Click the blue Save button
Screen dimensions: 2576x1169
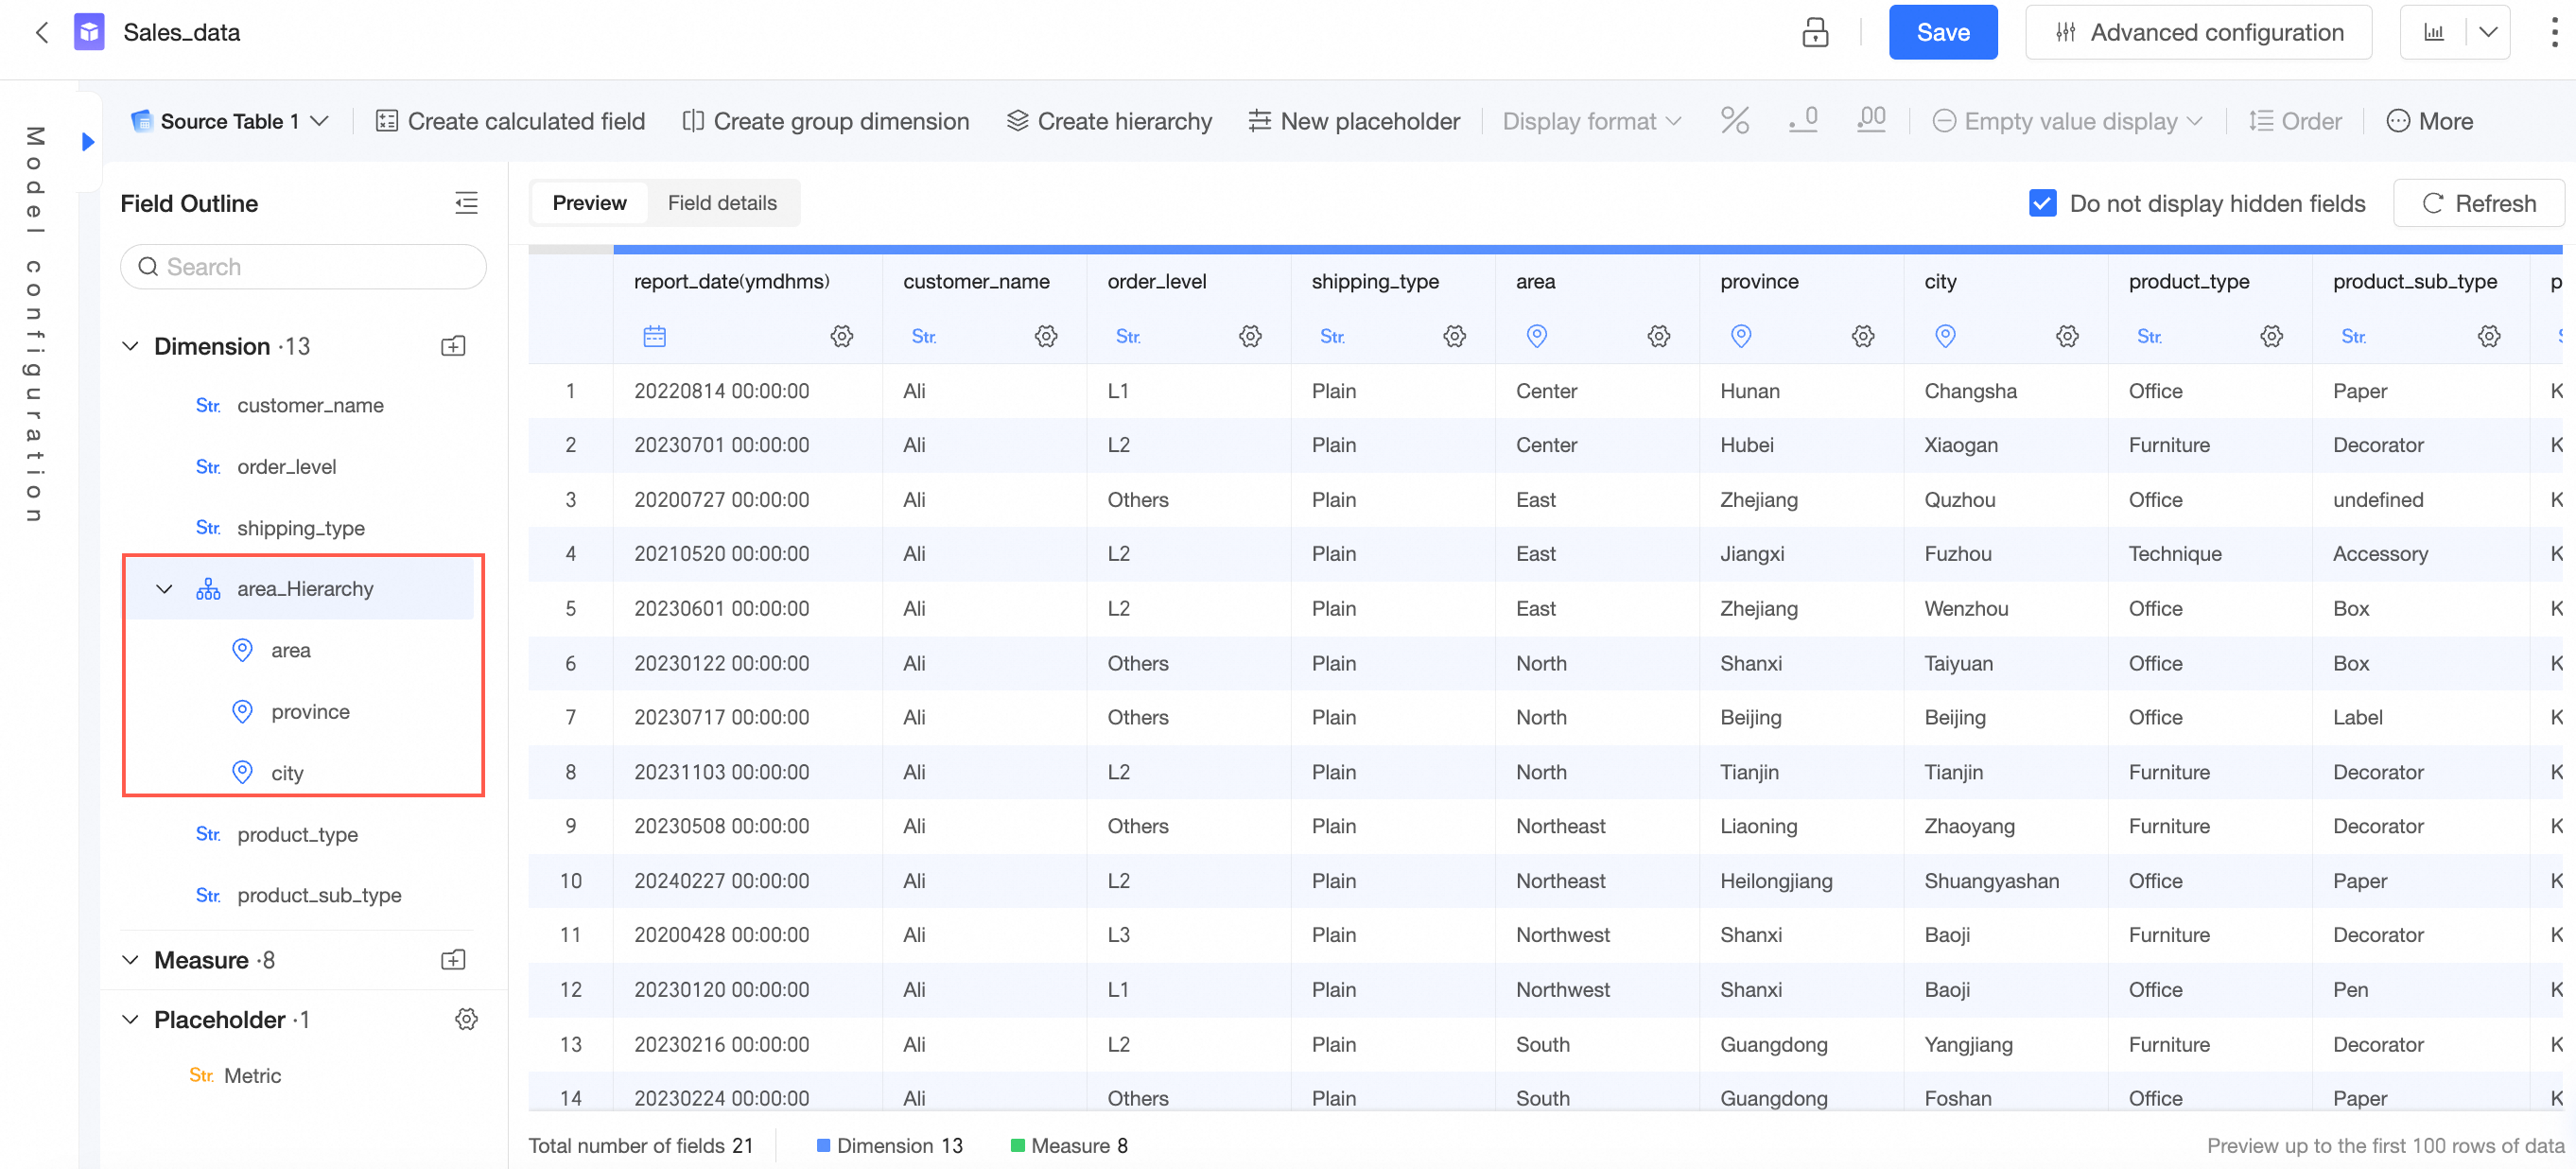(x=1942, y=32)
